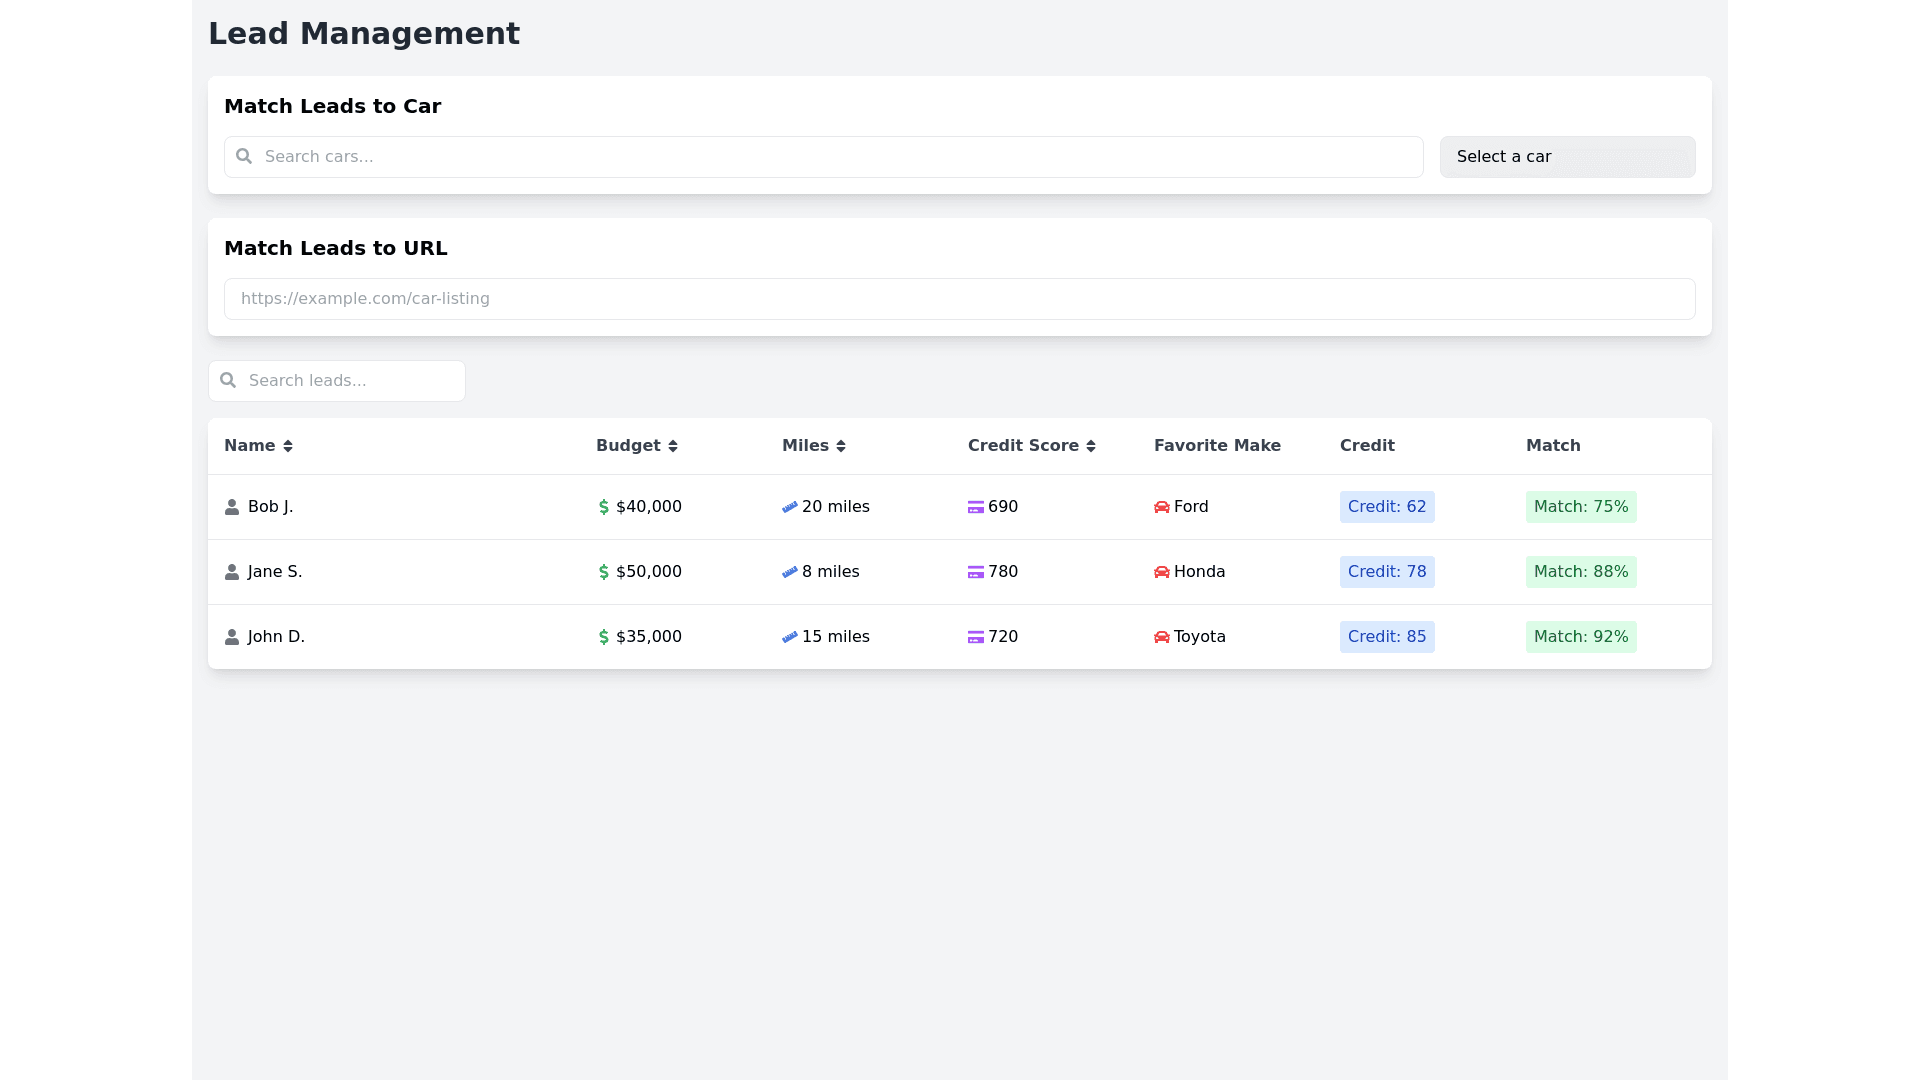1920x1080 pixels.
Task: Click the dollar icon next to $50,000
Action: point(604,572)
